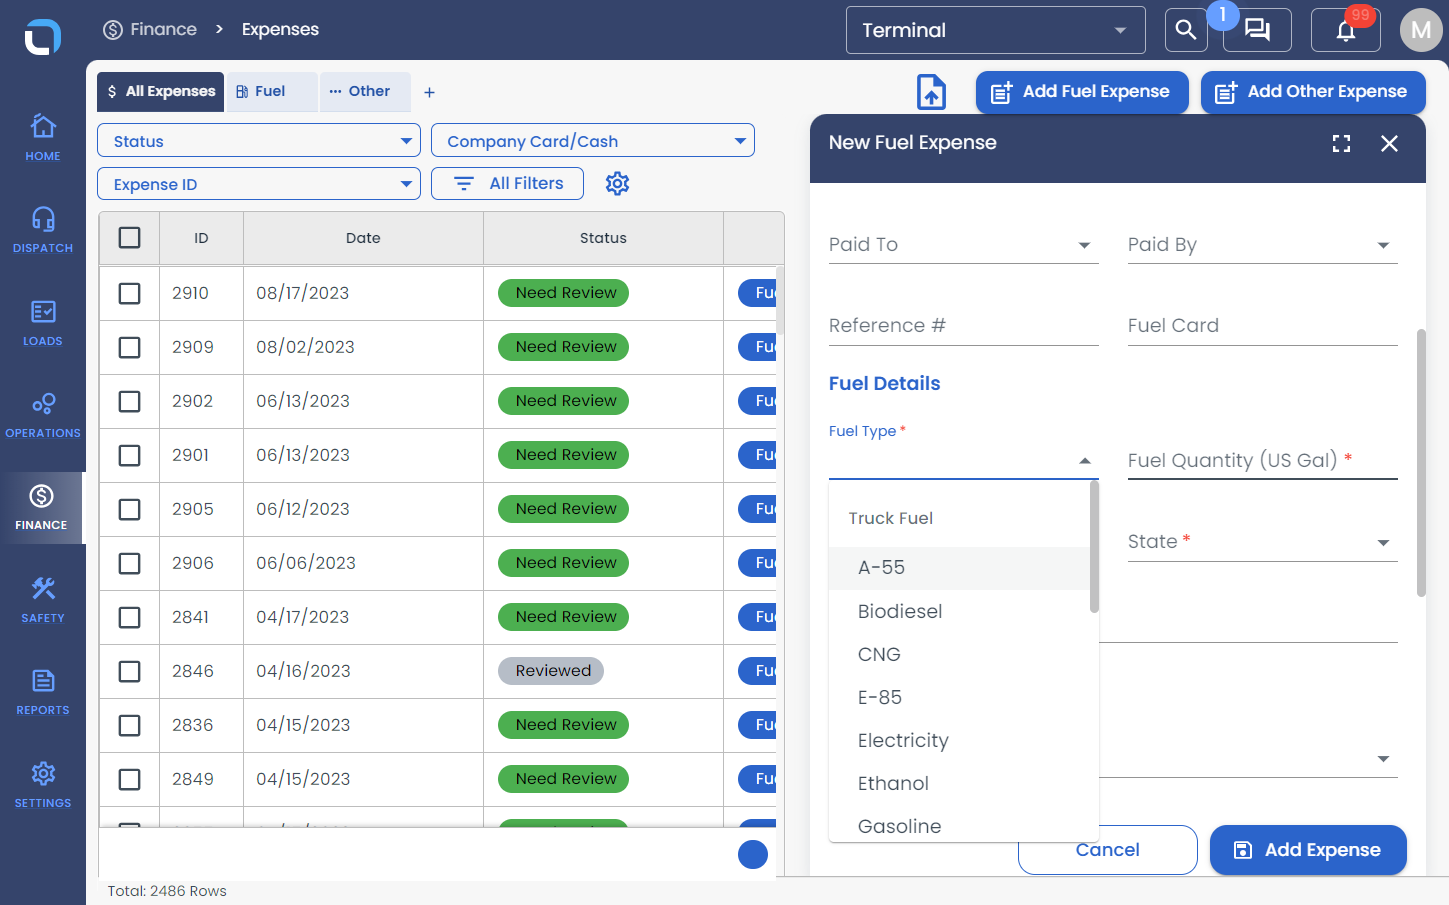Click the Fuel Type list scrollbar

[x=1094, y=548]
